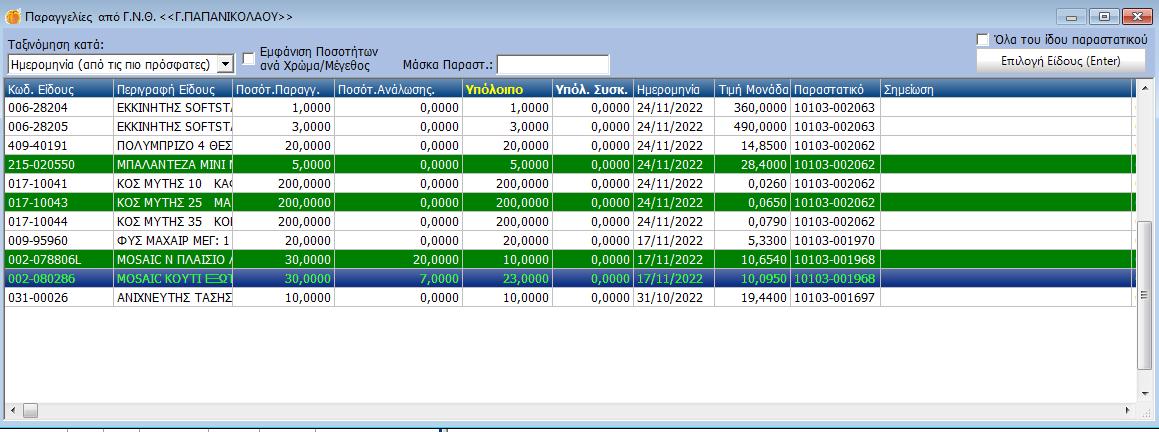Click document number 10103-001697
Image resolution: width=1159 pixels, height=432 pixels.
pyautogui.click(x=835, y=297)
